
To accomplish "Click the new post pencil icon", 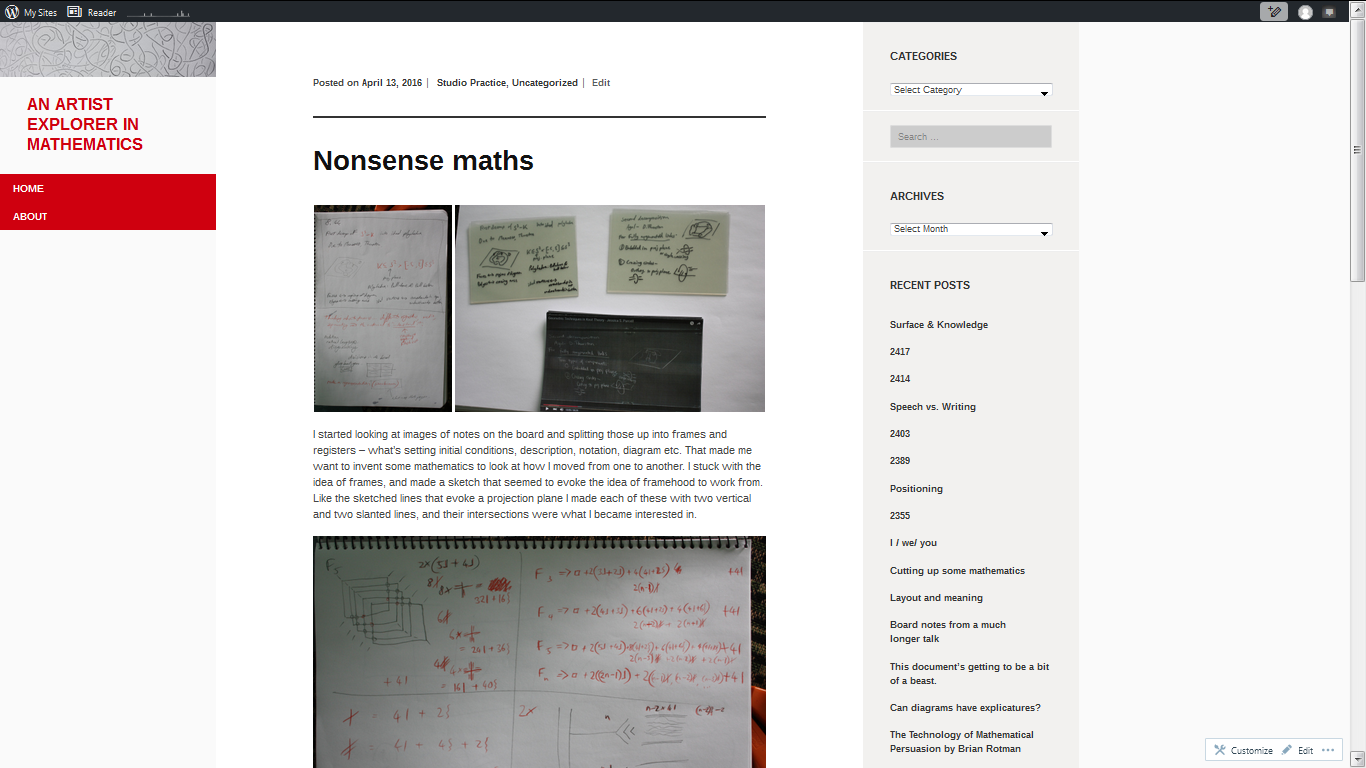I will tap(1273, 12).
